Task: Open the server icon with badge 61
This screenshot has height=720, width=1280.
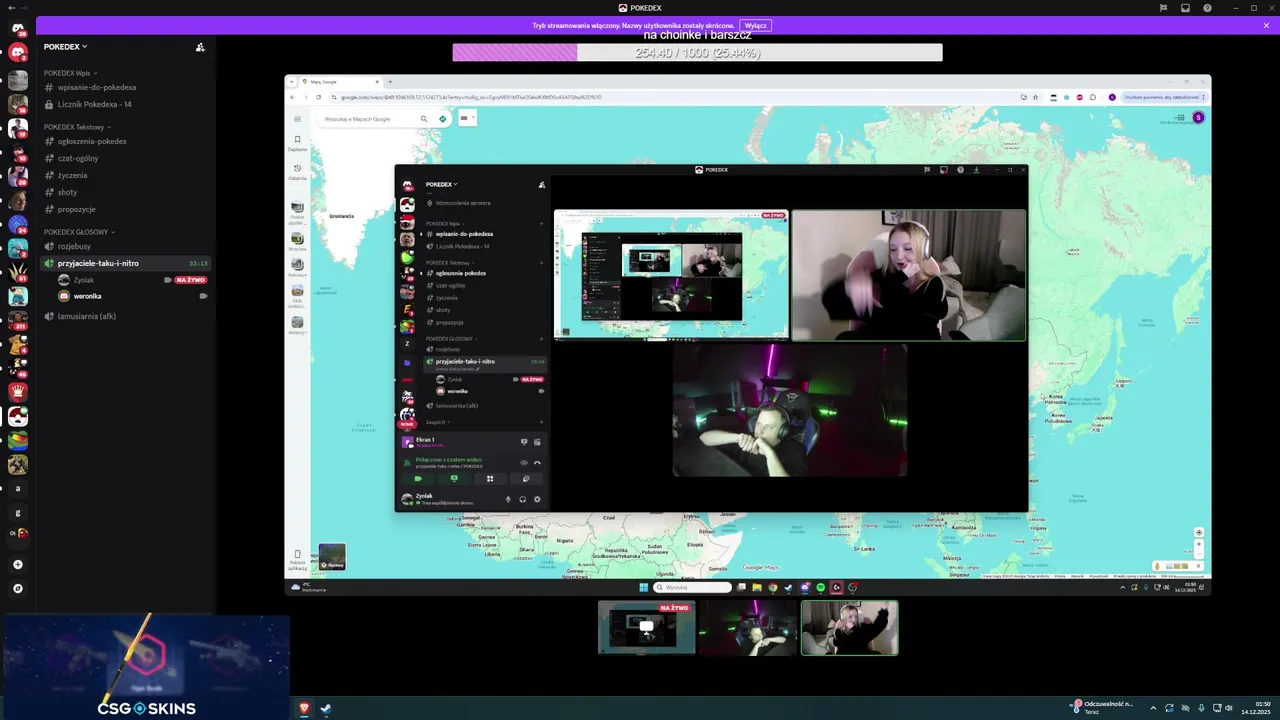Action: pyautogui.click(x=18, y=272)
